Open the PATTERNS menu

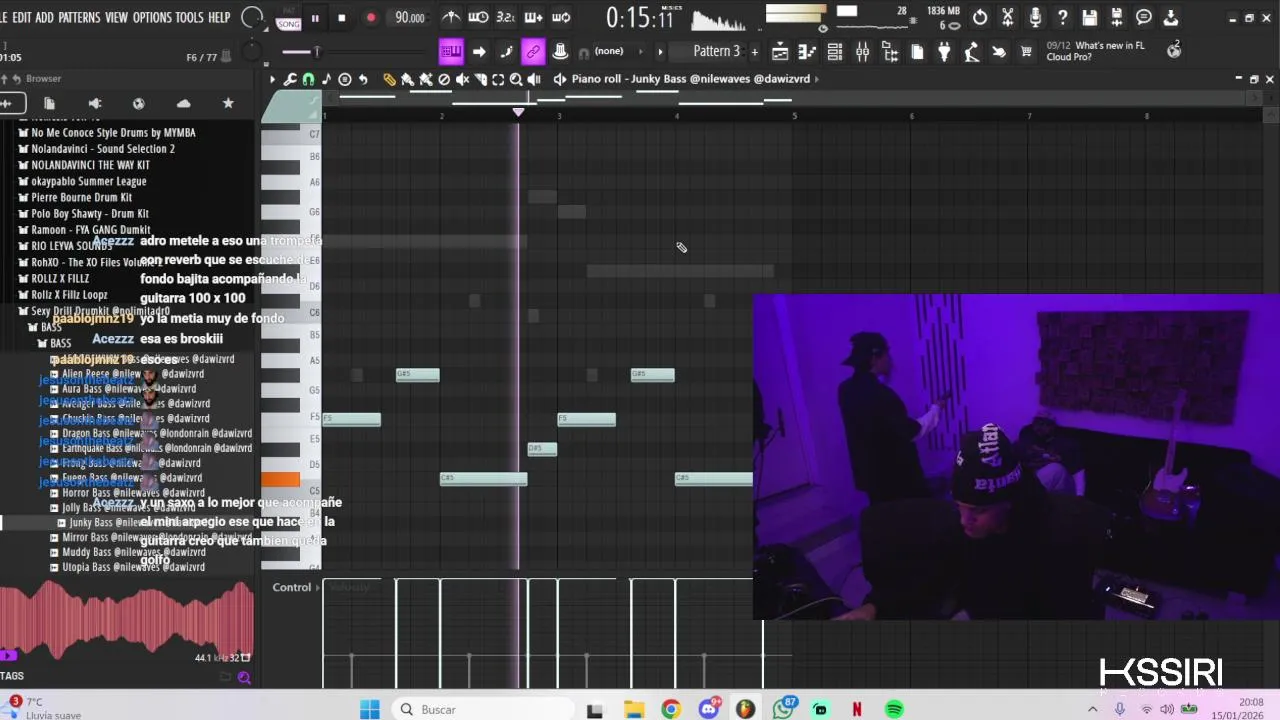[x=79, y=18]
